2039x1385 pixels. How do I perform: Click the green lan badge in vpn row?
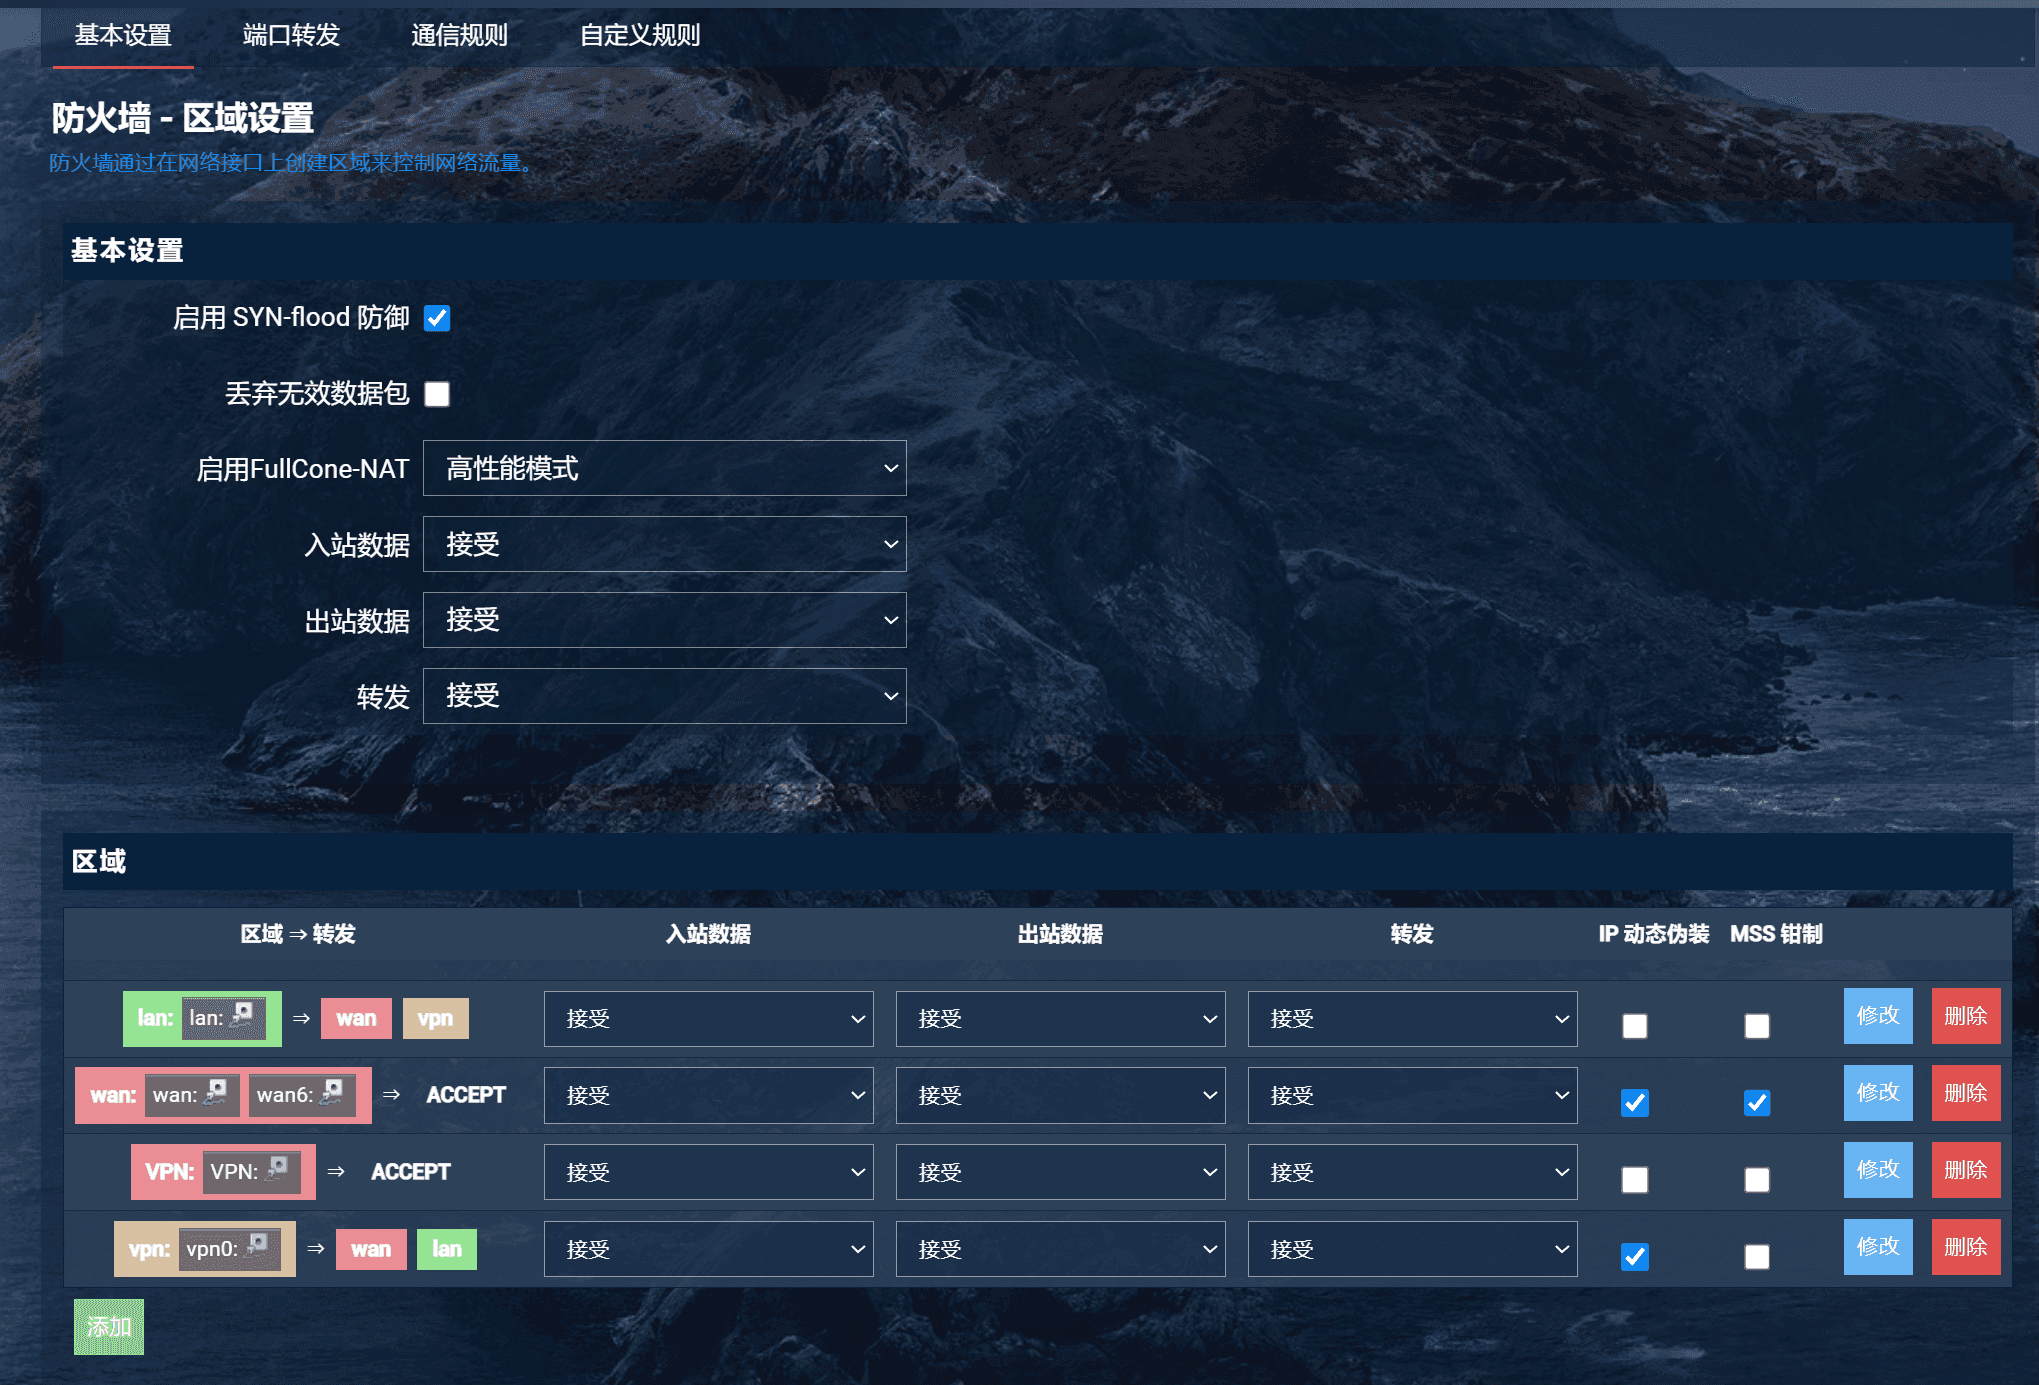pyautogui.click(x=446, y=1249)
